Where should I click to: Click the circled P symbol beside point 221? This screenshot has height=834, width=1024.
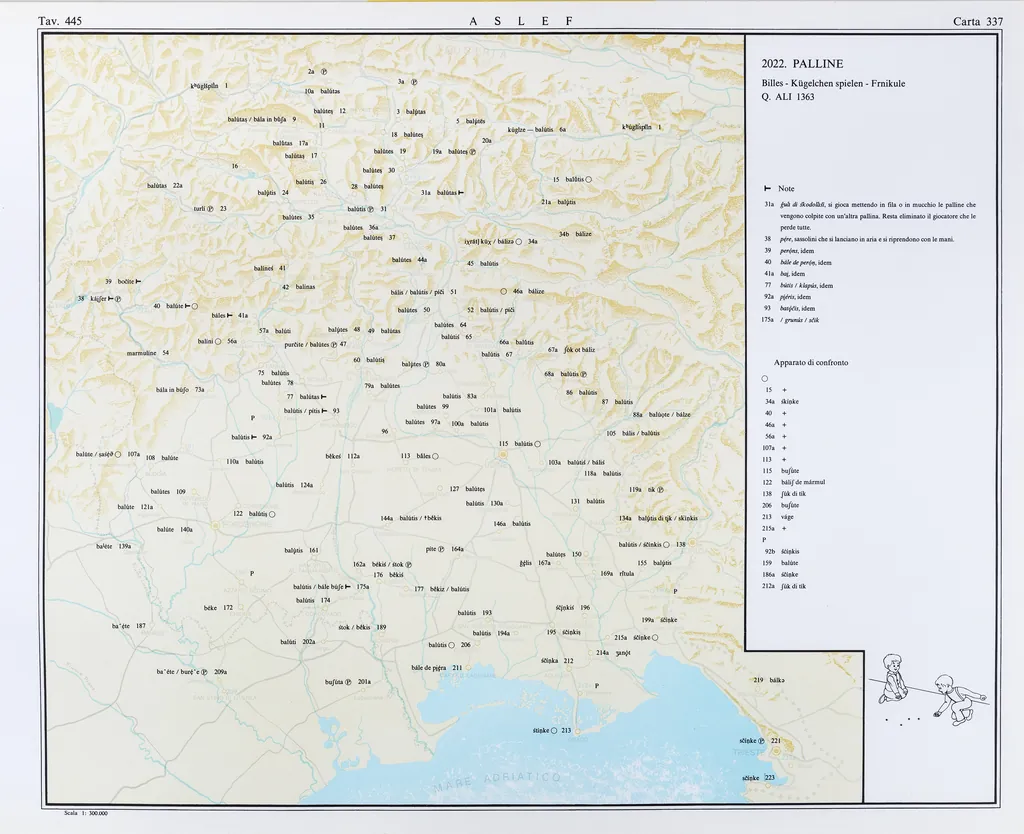pos(762,741)
